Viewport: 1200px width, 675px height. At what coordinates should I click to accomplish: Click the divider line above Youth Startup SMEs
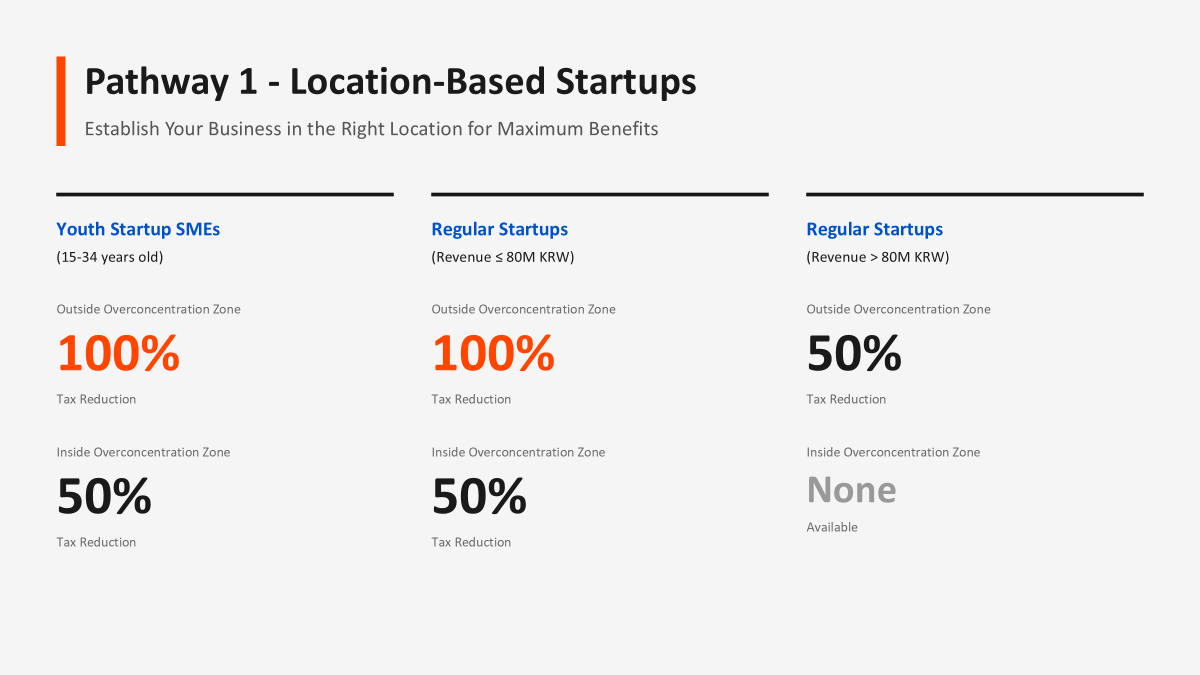(x=225, y=194)
